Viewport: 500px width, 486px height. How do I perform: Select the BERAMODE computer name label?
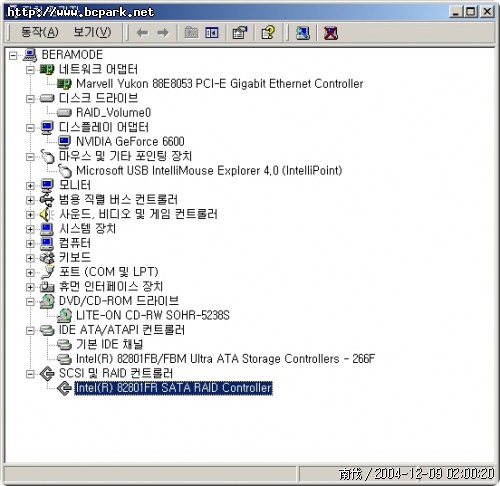(x=72, y=55)
